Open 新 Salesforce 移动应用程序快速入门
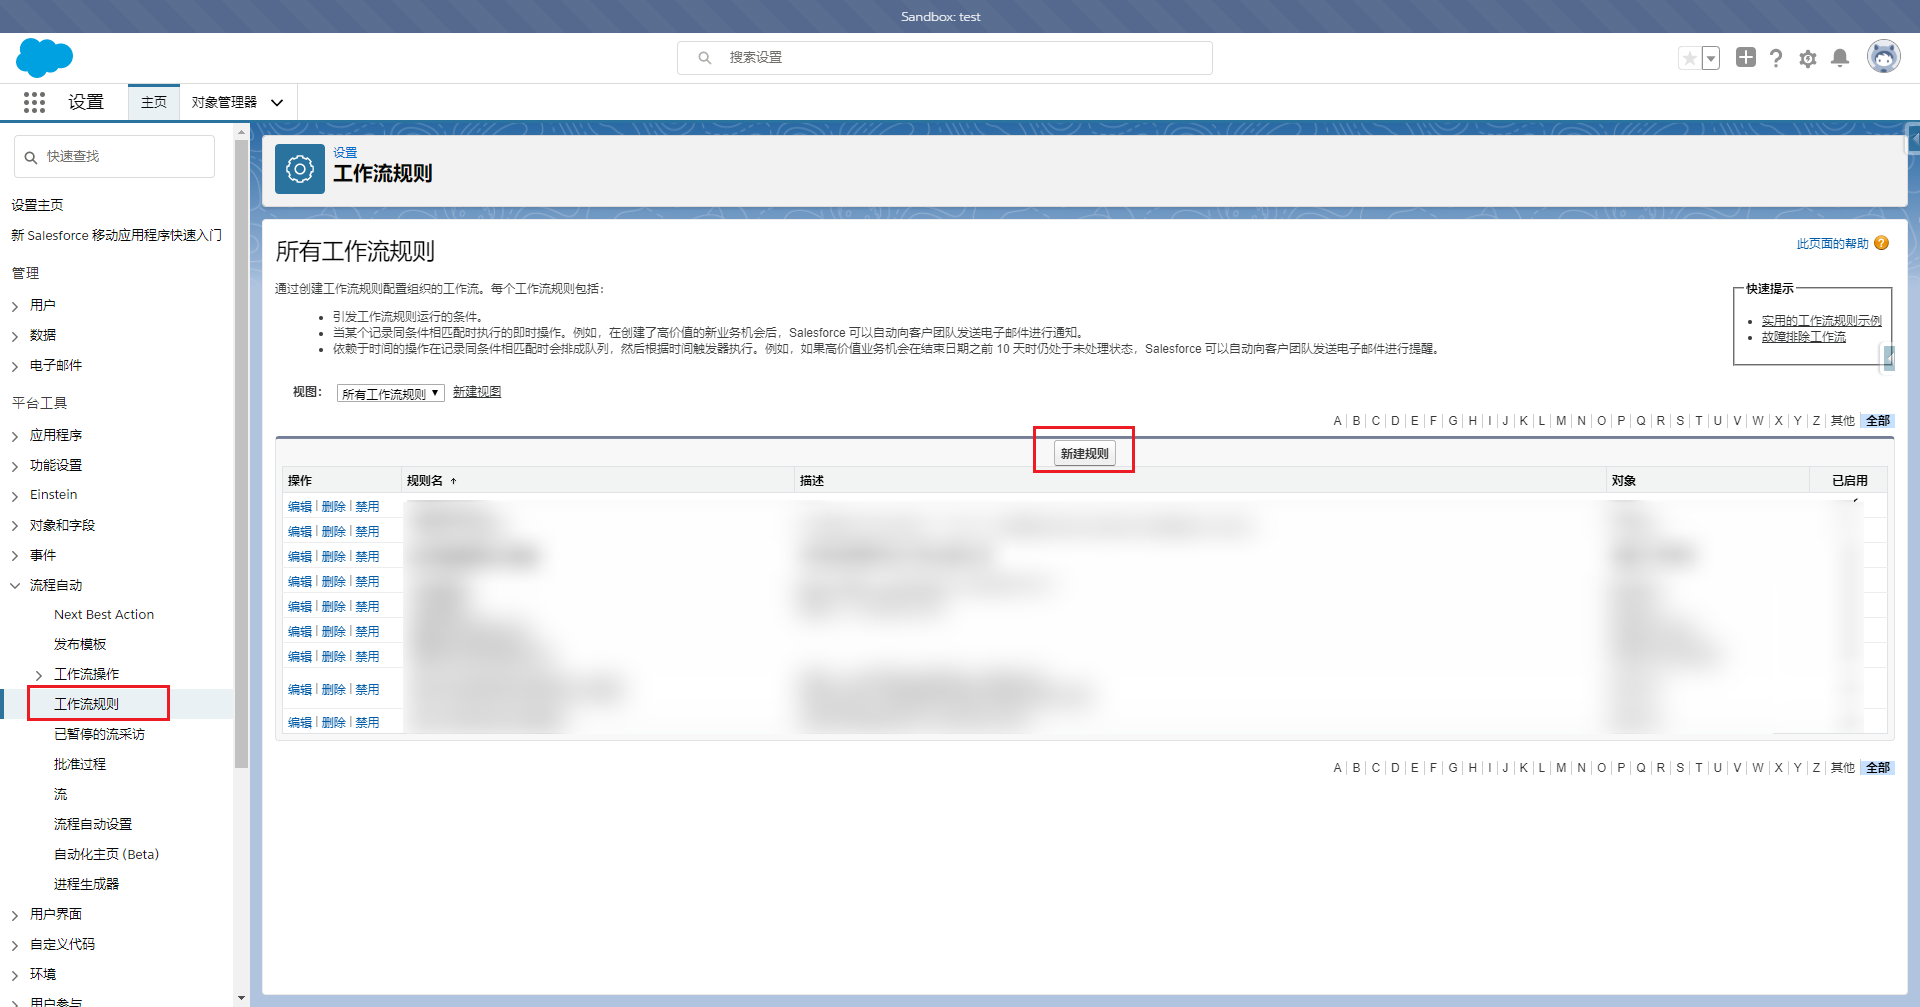The width and height of the screenshot is (1920, 1007). (116, 235)
